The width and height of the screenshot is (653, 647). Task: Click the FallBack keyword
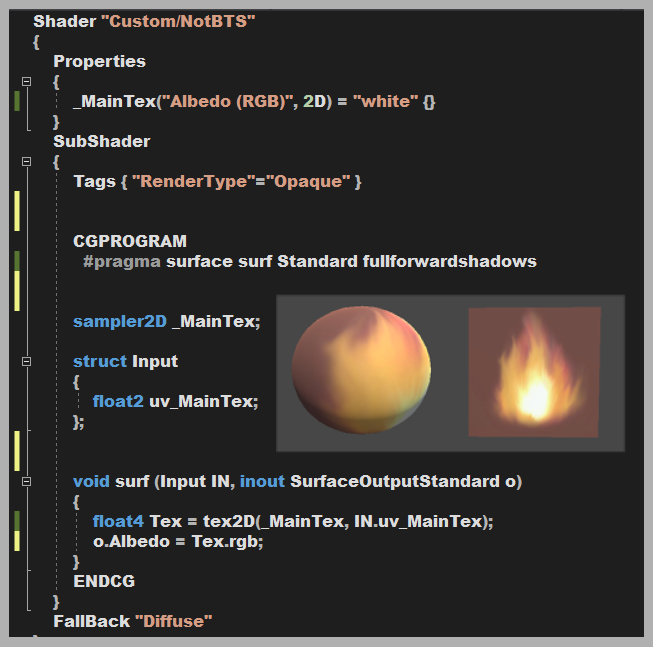tap(92, 621)
